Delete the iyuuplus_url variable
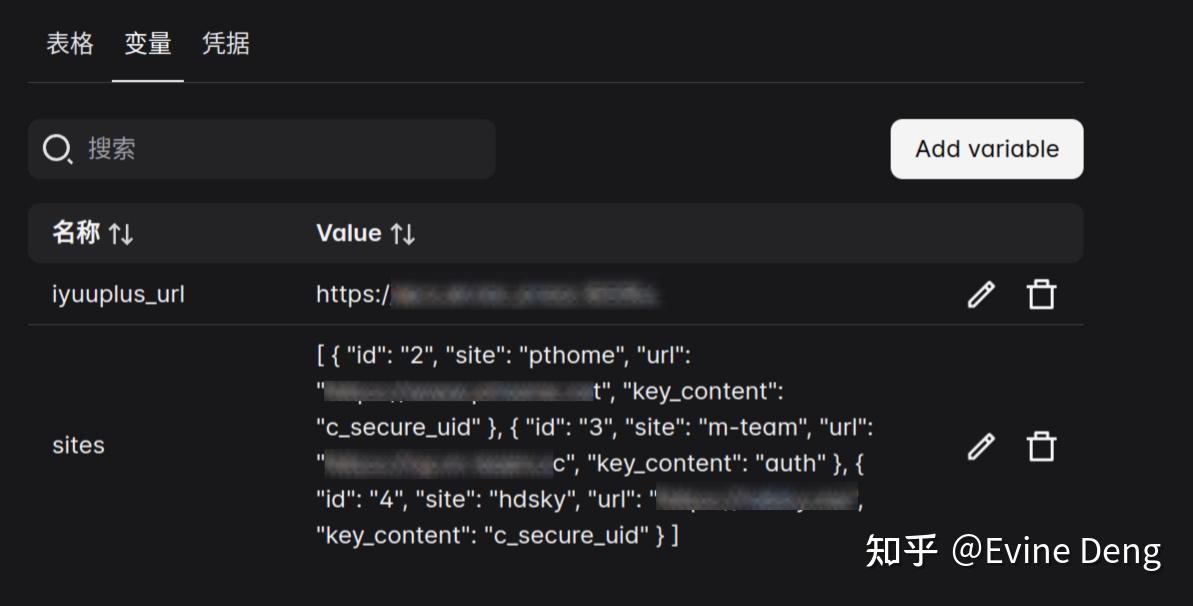Screen dimensions: 1193x606 point(1041,294)
